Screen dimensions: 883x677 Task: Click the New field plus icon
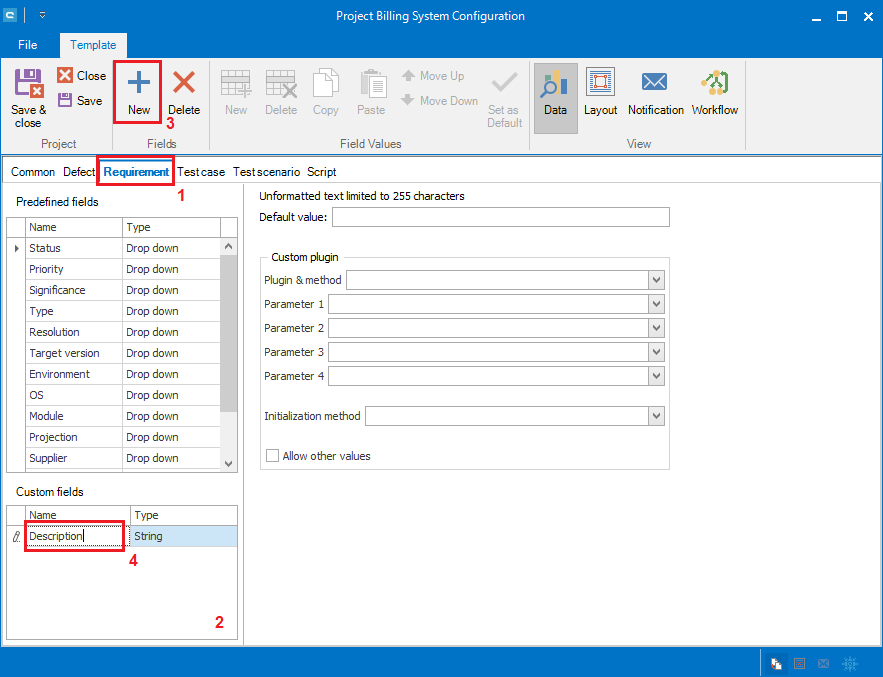click(139, 84)
